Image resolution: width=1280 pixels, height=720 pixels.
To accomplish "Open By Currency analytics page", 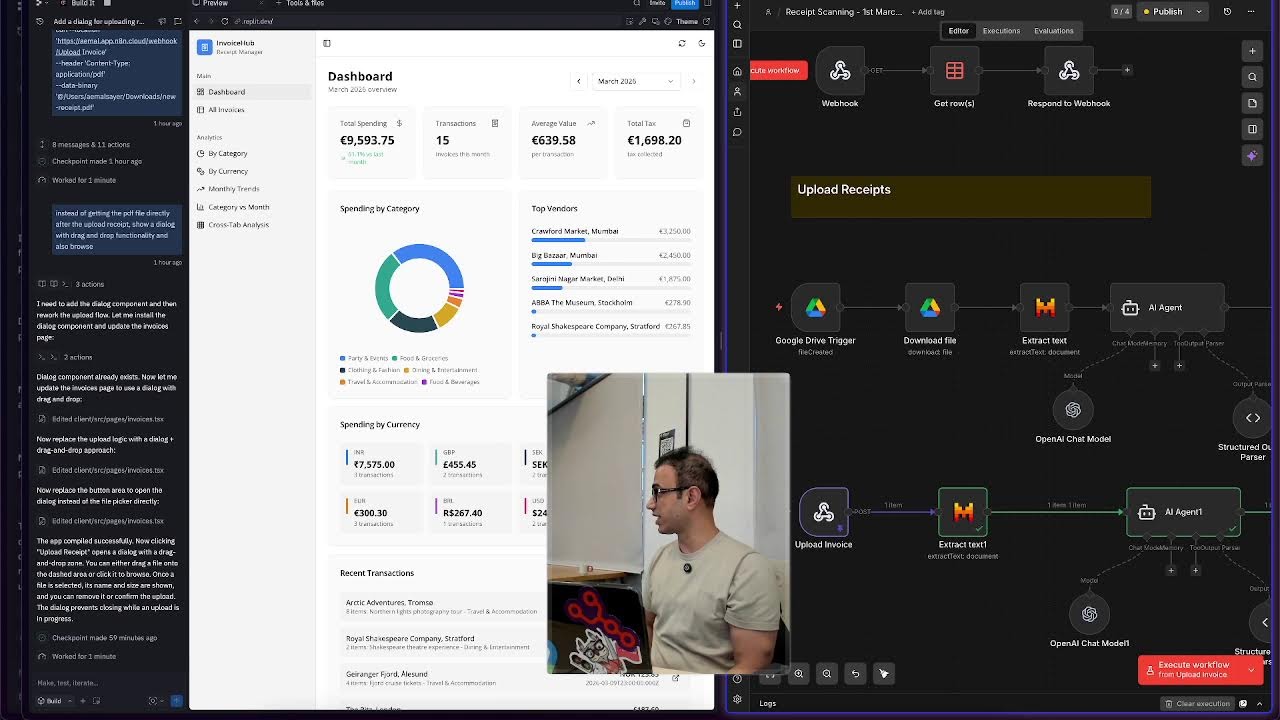I will click(254, 171).
